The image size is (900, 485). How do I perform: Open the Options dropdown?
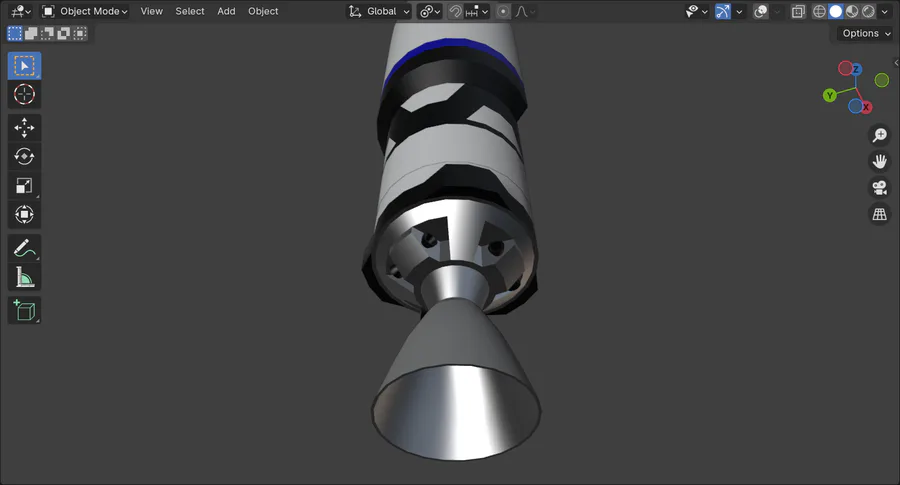[x=866, y=33]
